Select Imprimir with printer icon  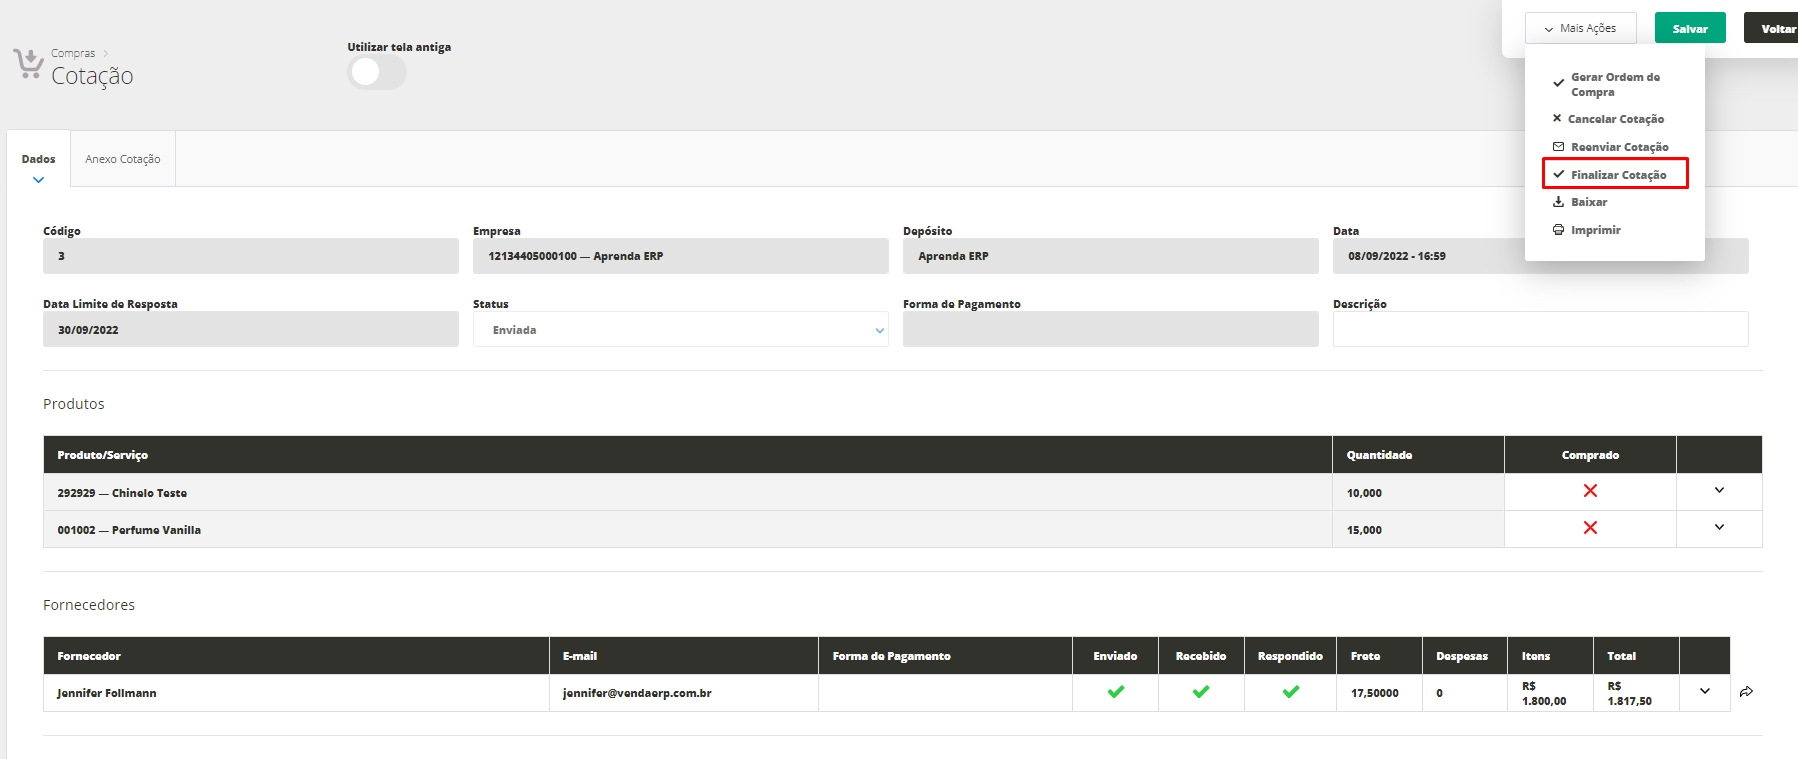click(x=1595, y=230)
